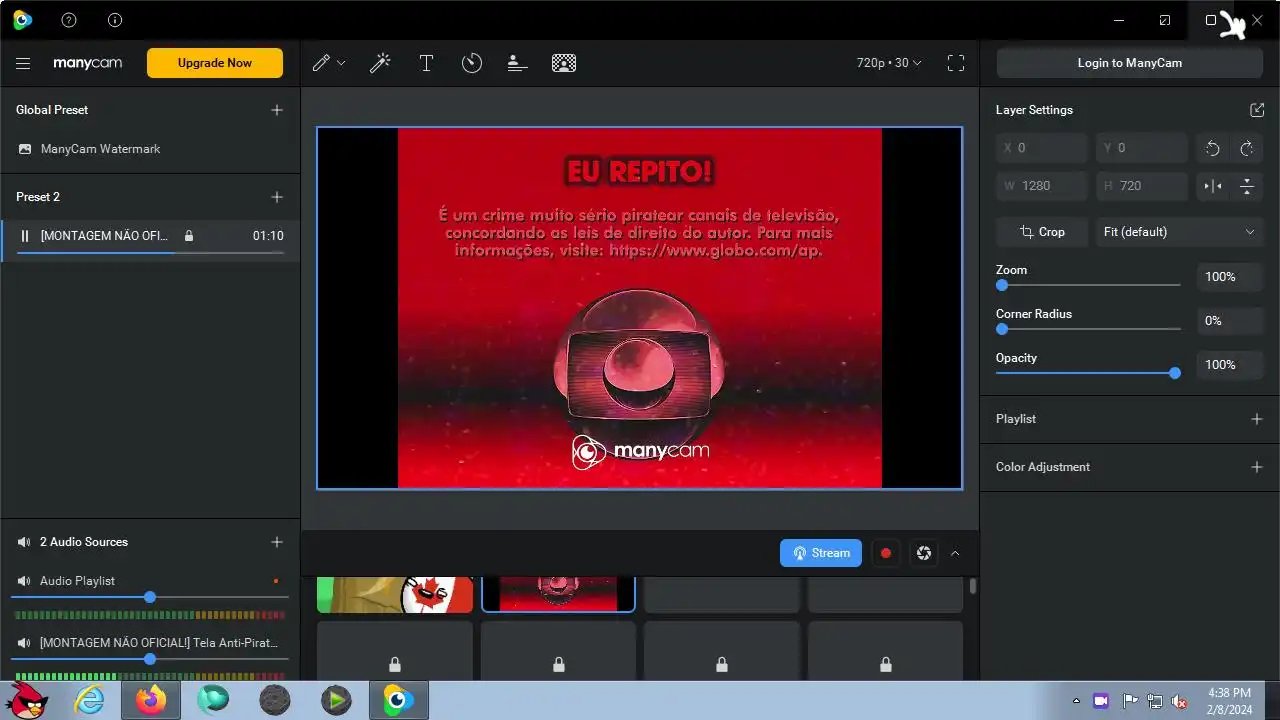The image size is (1280, 720).
Task: Open Internet Explorer from taskbar
Action: pos(90,700)
